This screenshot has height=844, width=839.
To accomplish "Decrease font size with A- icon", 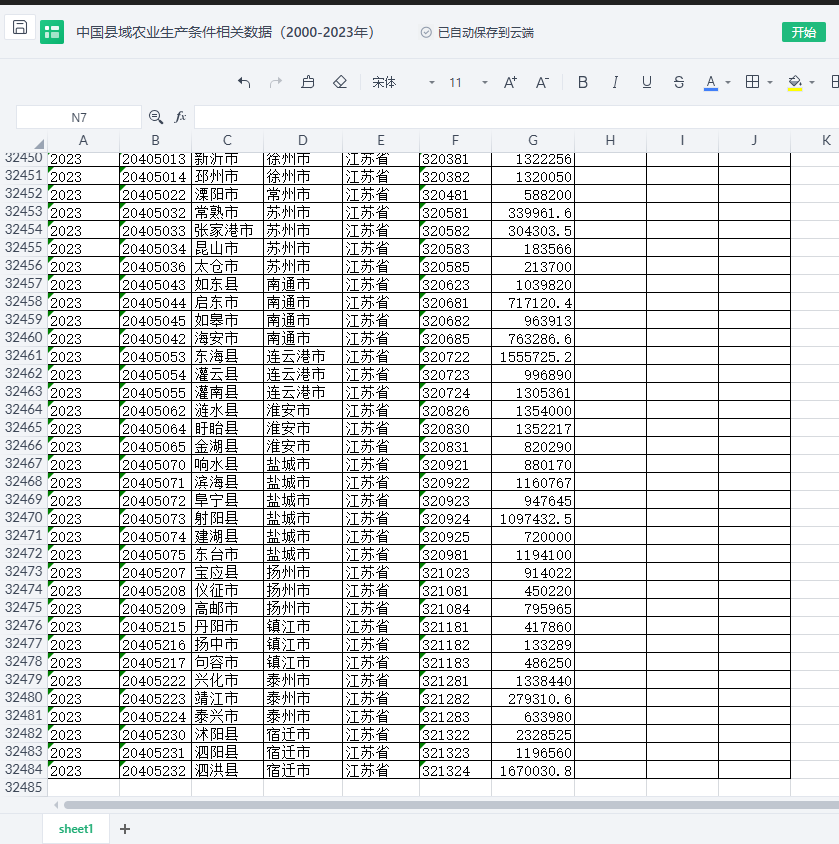I will pos(542,82).
